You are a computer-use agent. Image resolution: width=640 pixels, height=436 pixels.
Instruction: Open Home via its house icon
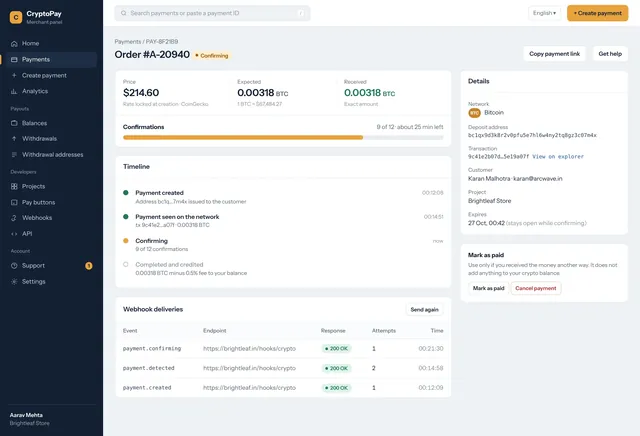click(x=14, y=43)
